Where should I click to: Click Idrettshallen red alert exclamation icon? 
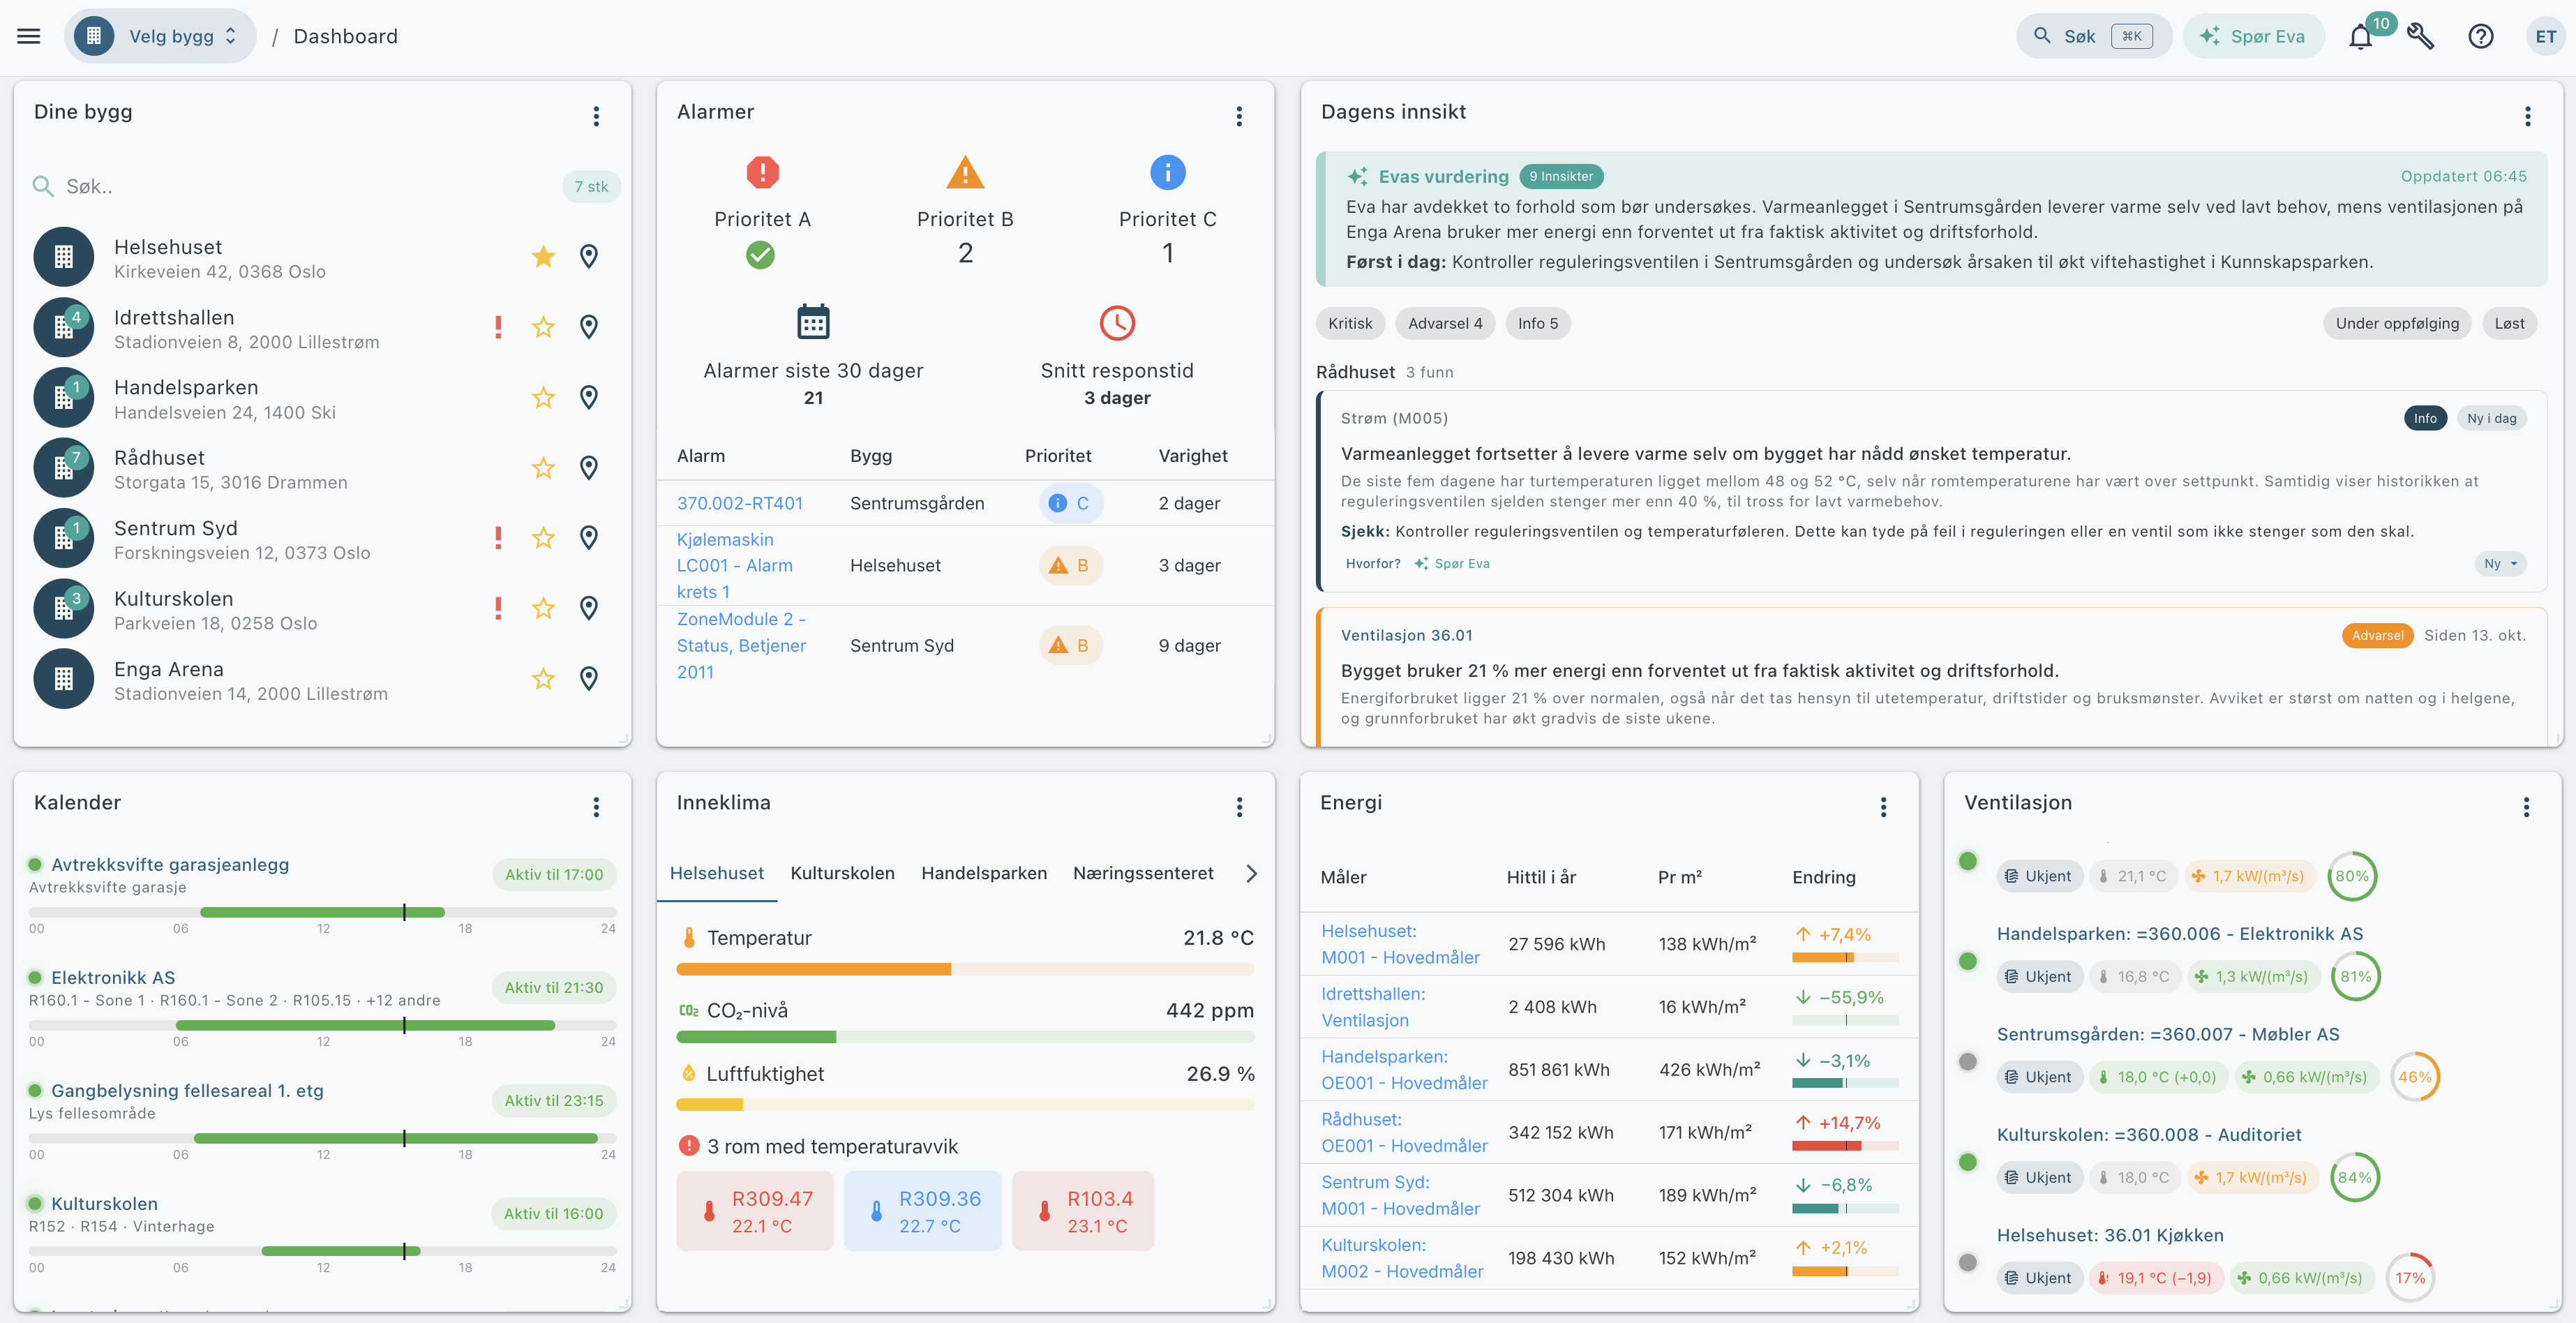pyautogui.click(x=498, y=327)
